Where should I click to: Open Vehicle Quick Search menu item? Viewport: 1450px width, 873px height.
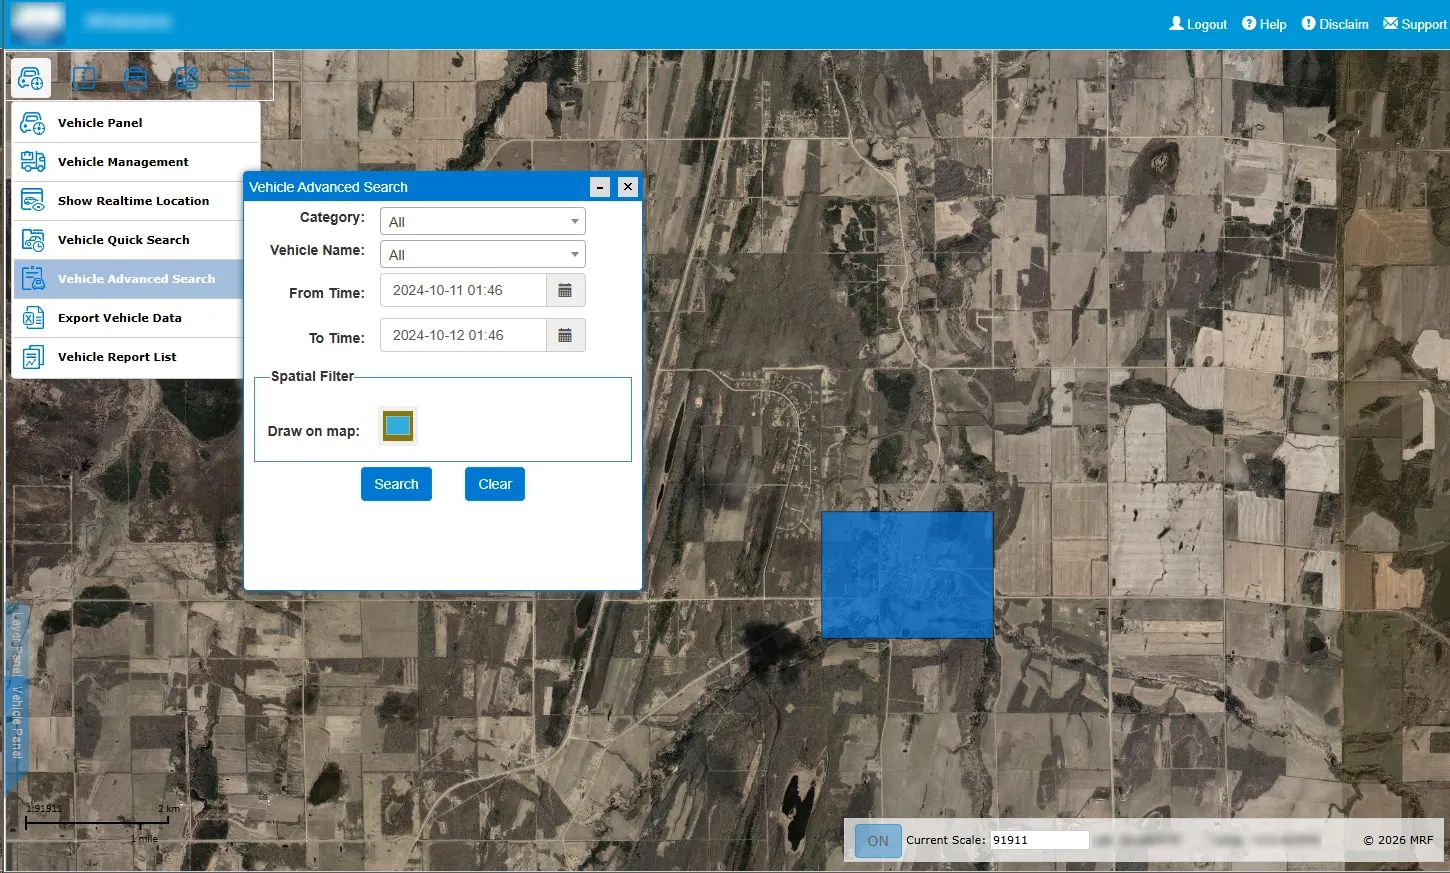[128, 240]
